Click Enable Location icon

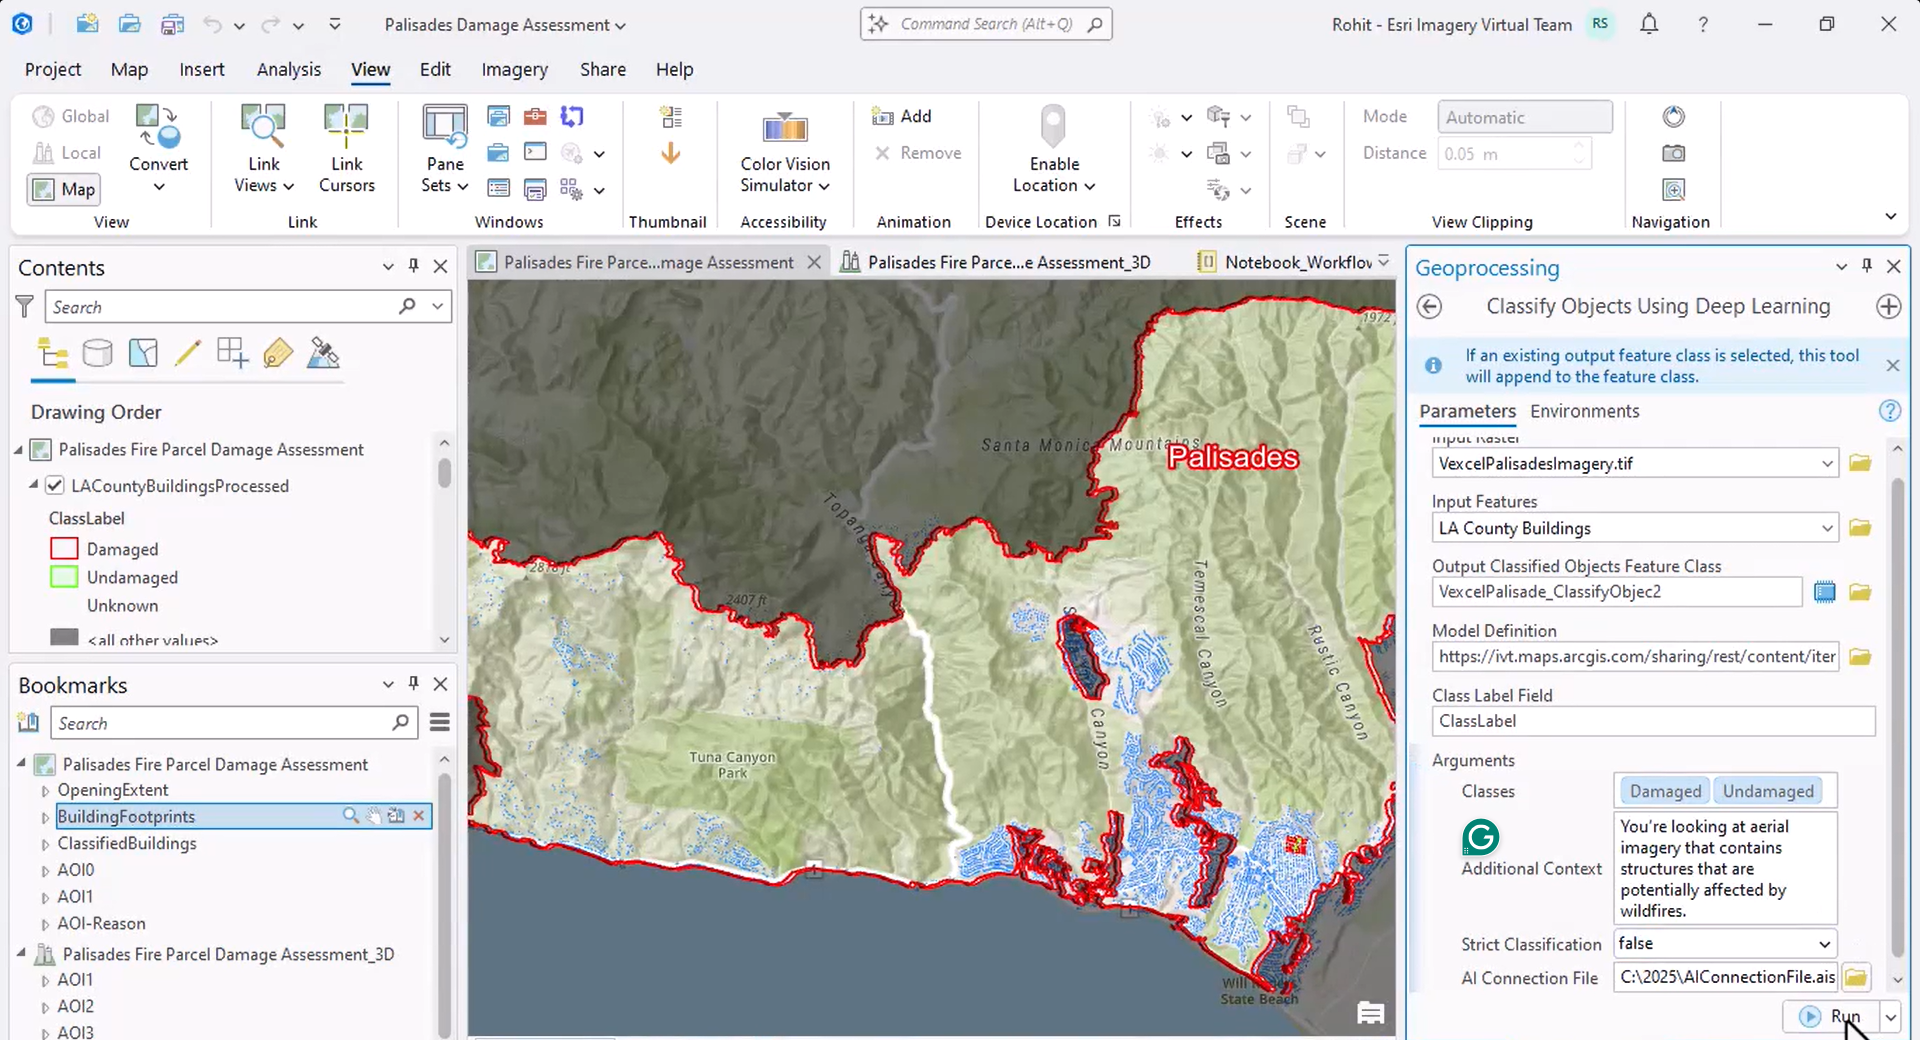pyautogui.click(x=1053, y=127)
